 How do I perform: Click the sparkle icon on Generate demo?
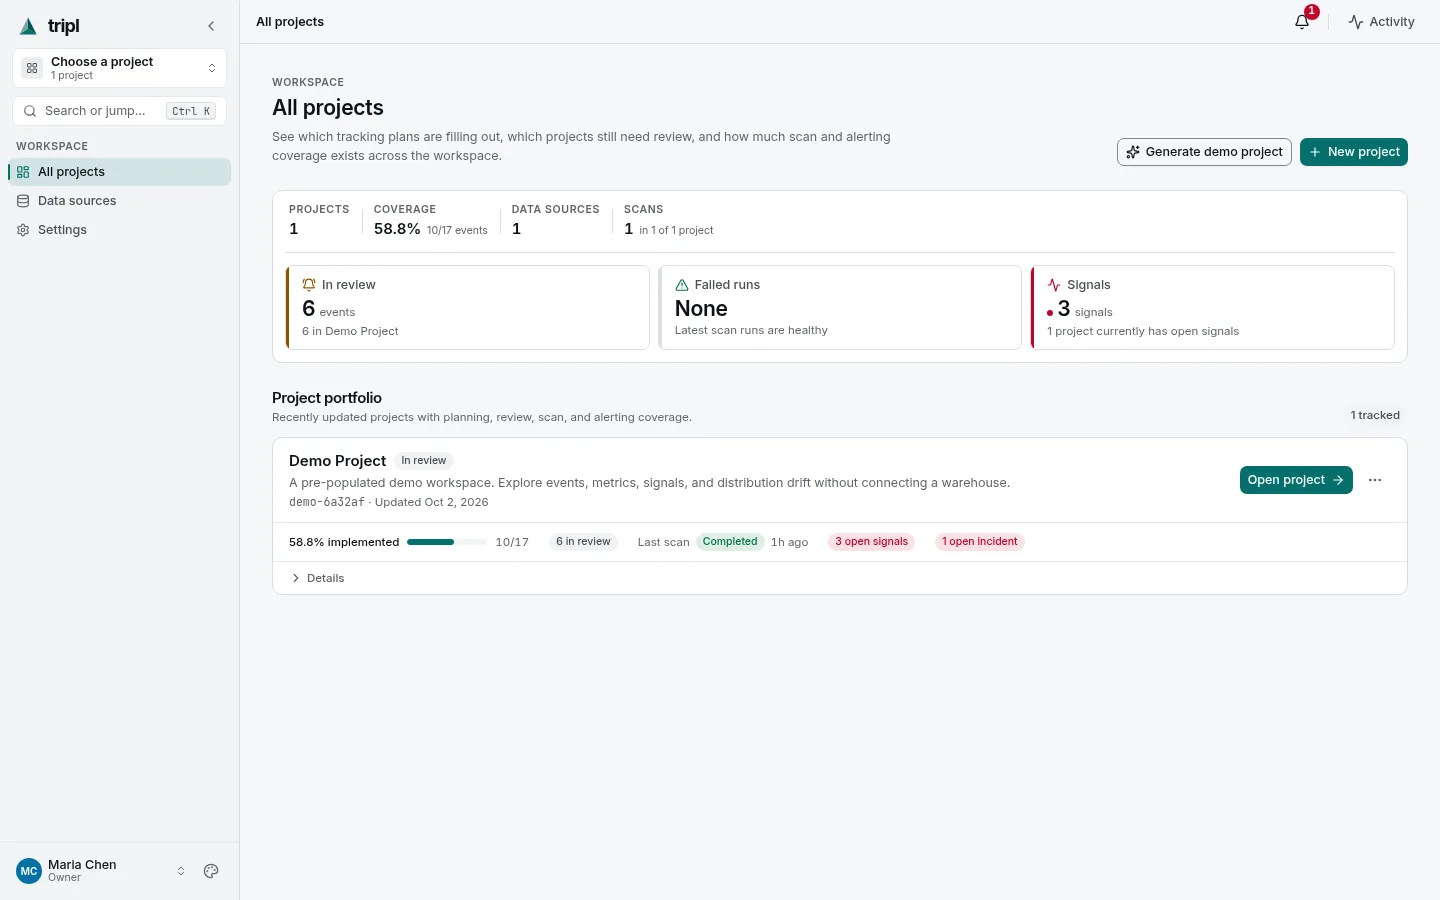click(x=1133, y=152)
